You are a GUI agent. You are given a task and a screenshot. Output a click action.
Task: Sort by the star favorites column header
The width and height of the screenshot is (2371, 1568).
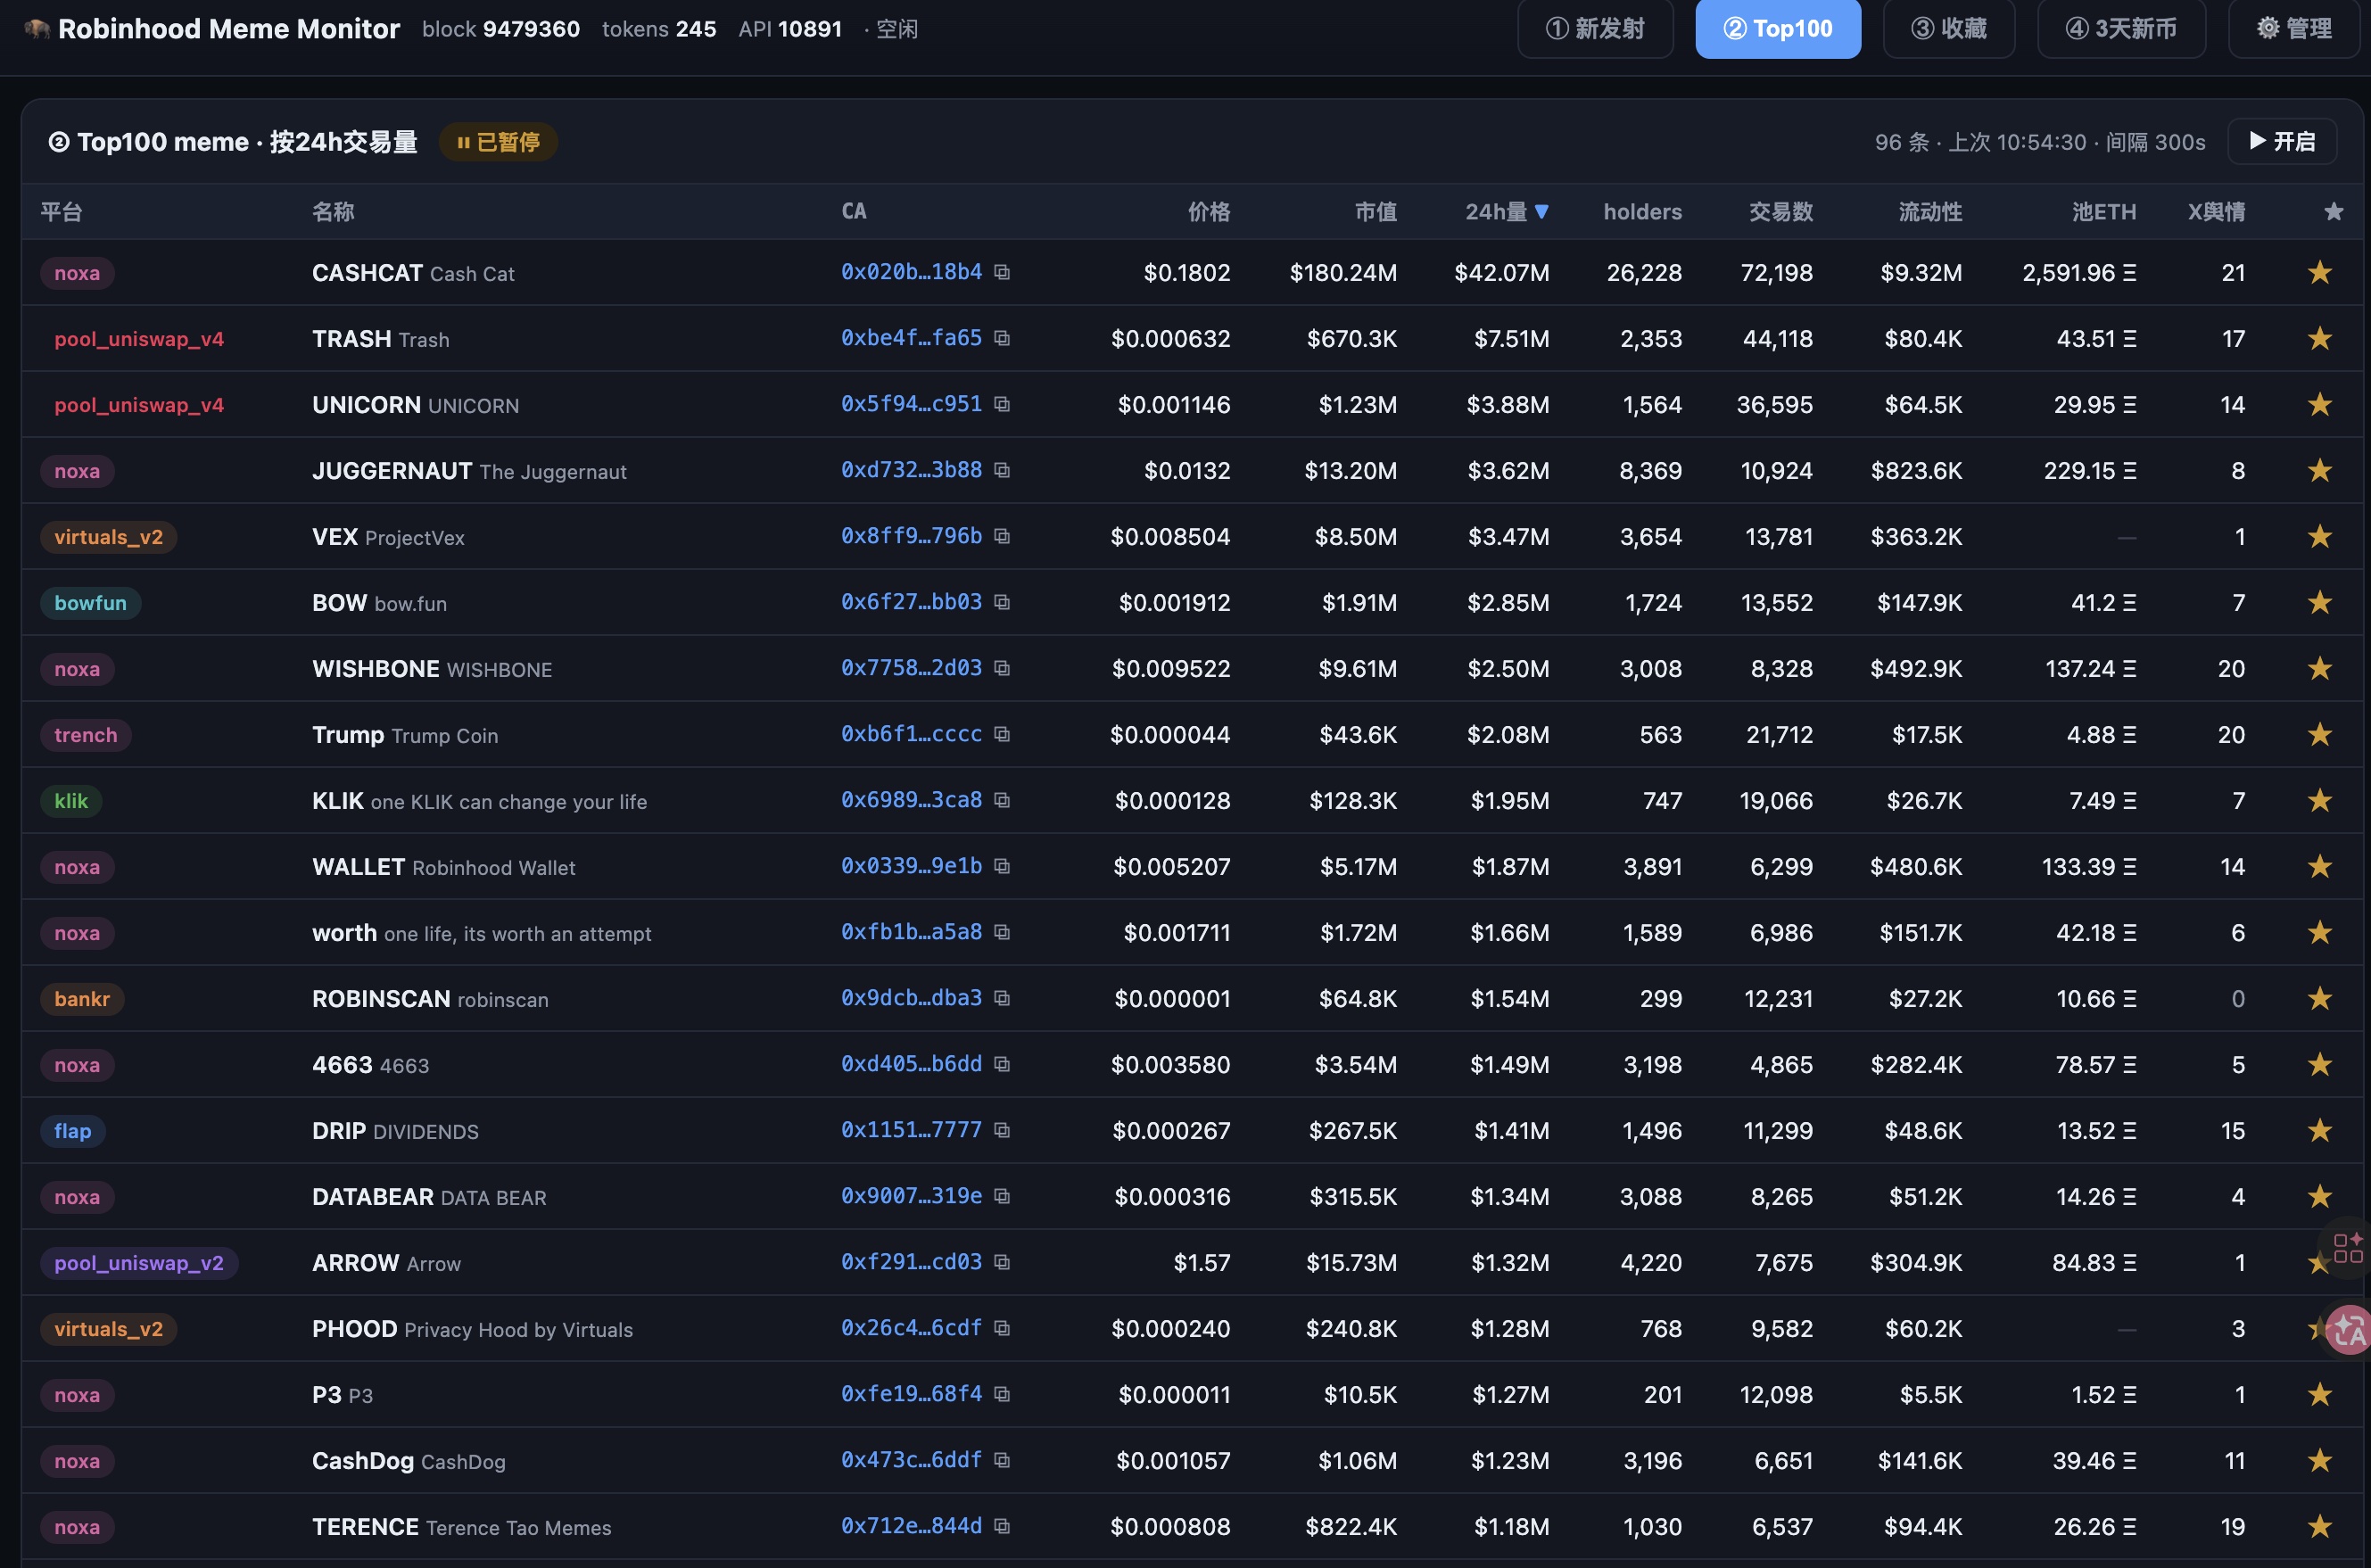click(2334, 212)
